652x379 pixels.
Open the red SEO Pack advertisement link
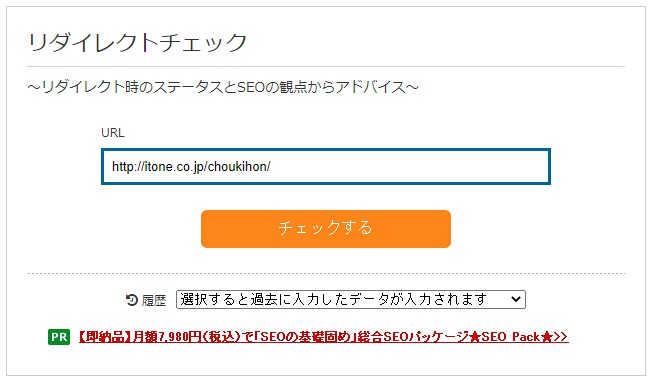pos(323,337)
